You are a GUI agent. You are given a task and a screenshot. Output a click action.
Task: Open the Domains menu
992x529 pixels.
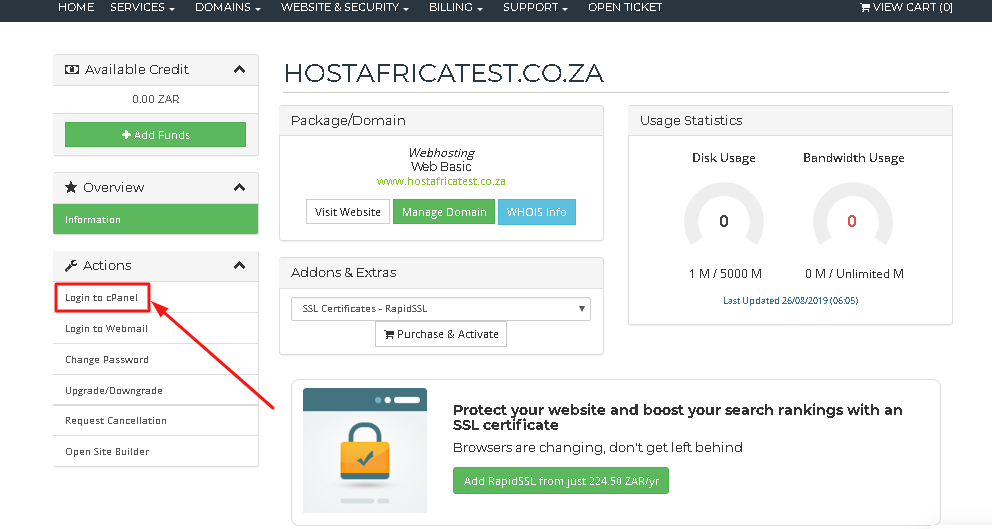pos(228,8)
